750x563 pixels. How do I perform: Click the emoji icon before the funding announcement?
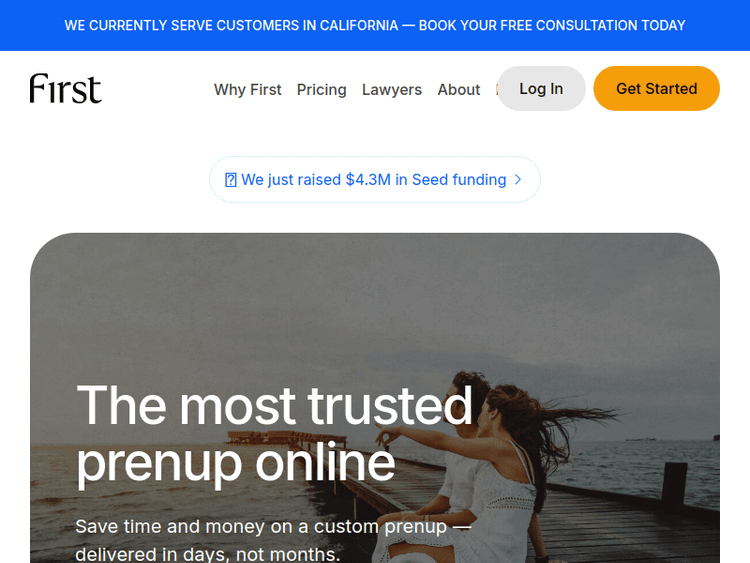231,180
